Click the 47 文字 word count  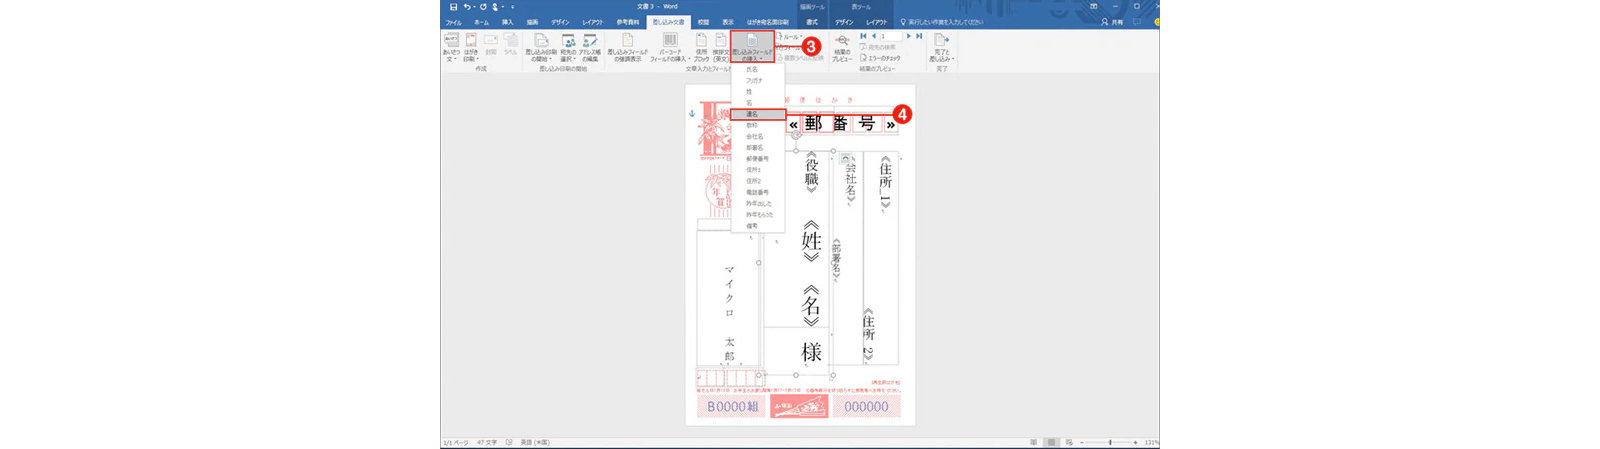pos(487,442)
